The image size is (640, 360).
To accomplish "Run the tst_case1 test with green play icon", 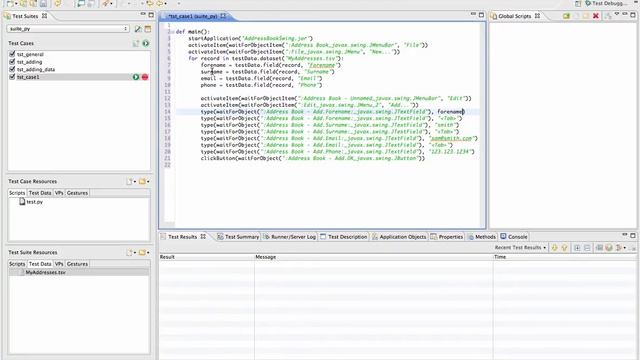I will tap(136, 77).
